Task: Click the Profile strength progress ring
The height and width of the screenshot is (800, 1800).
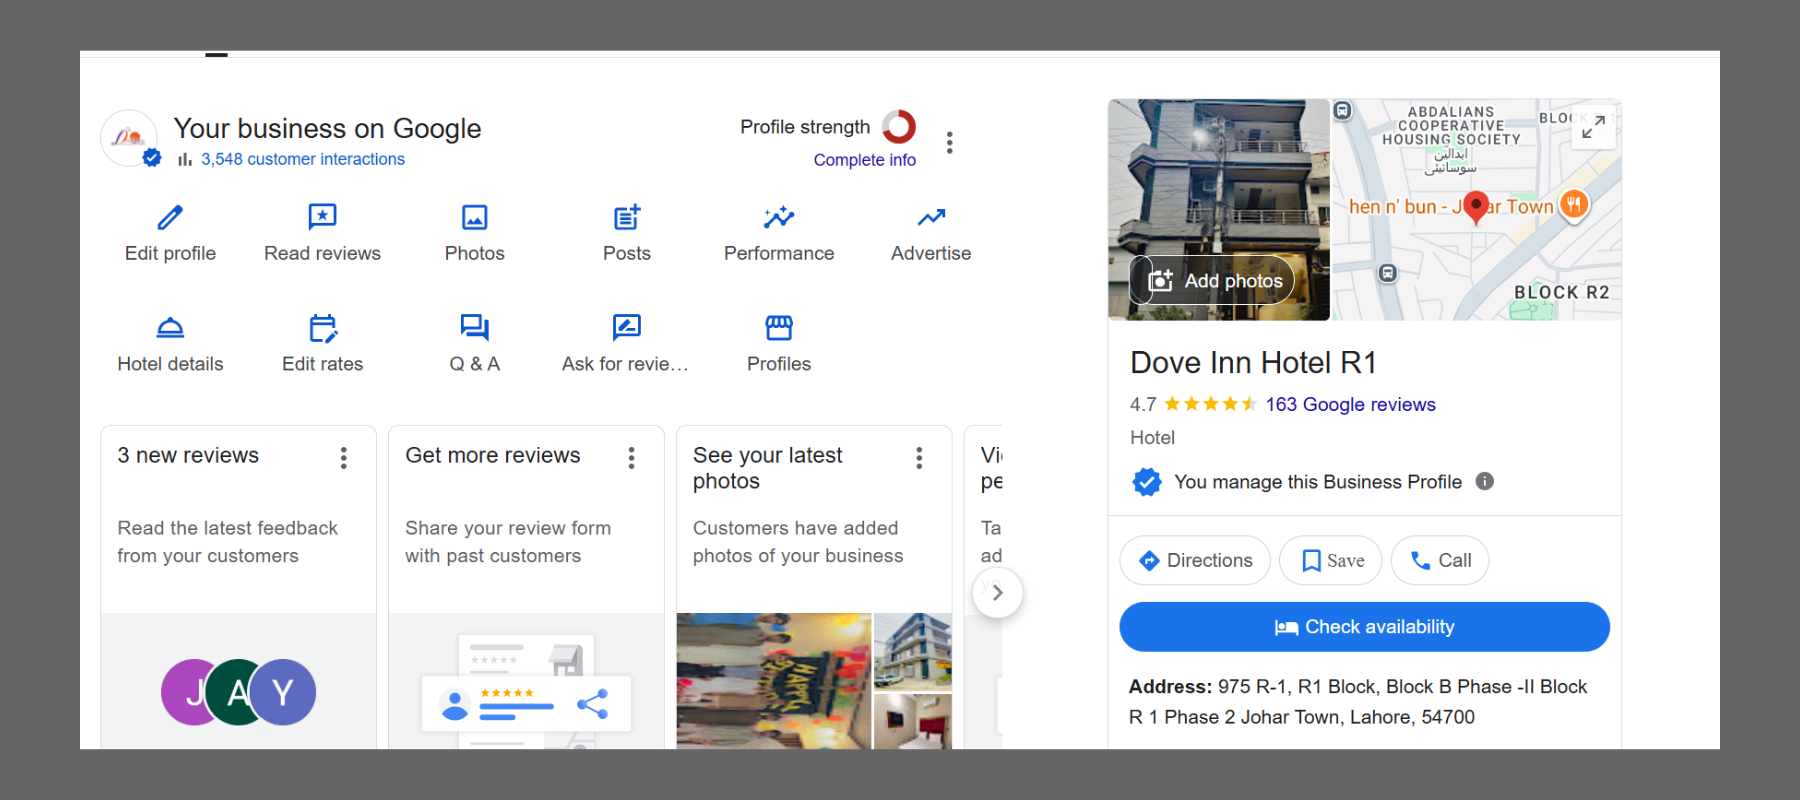Action: [x=898, y=127]
